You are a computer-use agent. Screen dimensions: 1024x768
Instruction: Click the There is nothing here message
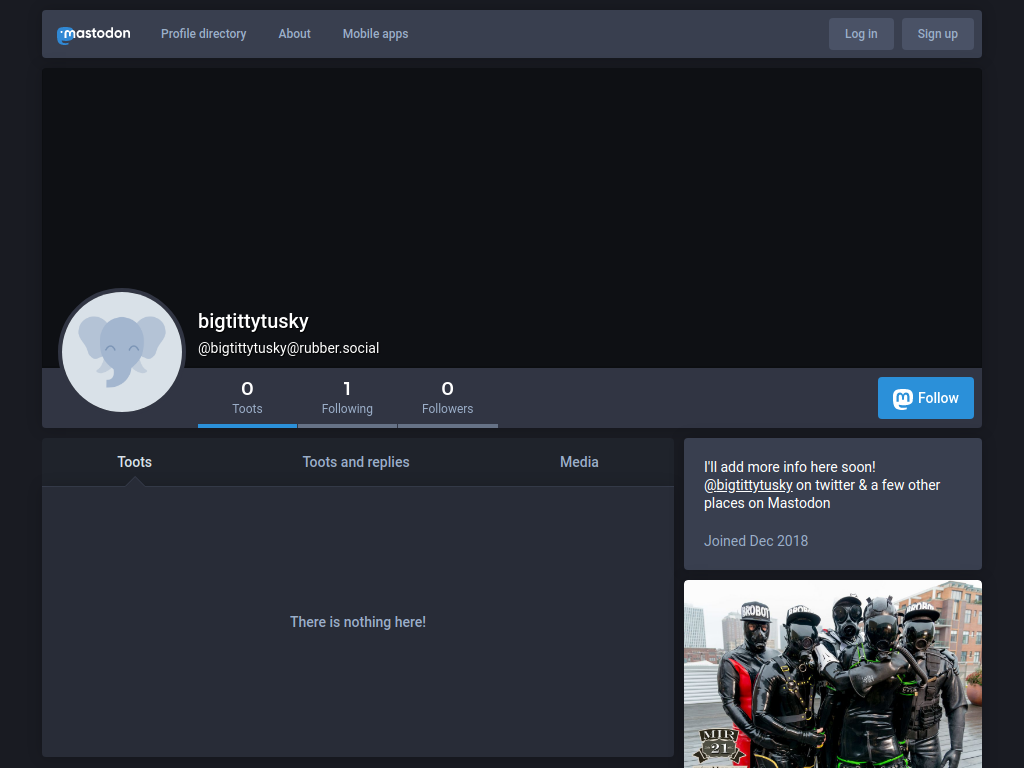tap(358, 622)
